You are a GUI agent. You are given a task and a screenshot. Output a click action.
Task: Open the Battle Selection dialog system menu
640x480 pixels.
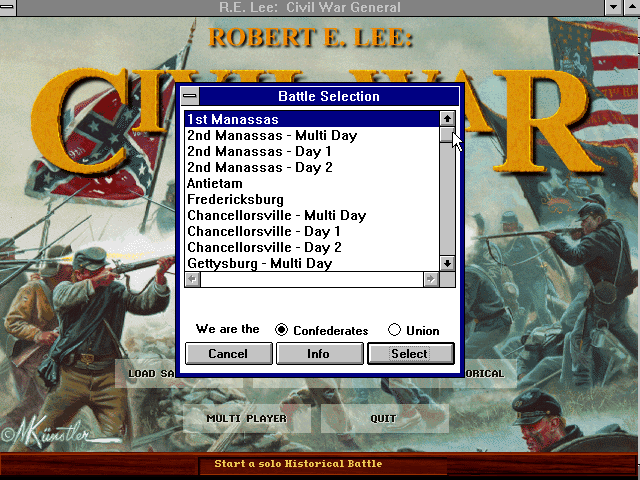click(190, 96)
